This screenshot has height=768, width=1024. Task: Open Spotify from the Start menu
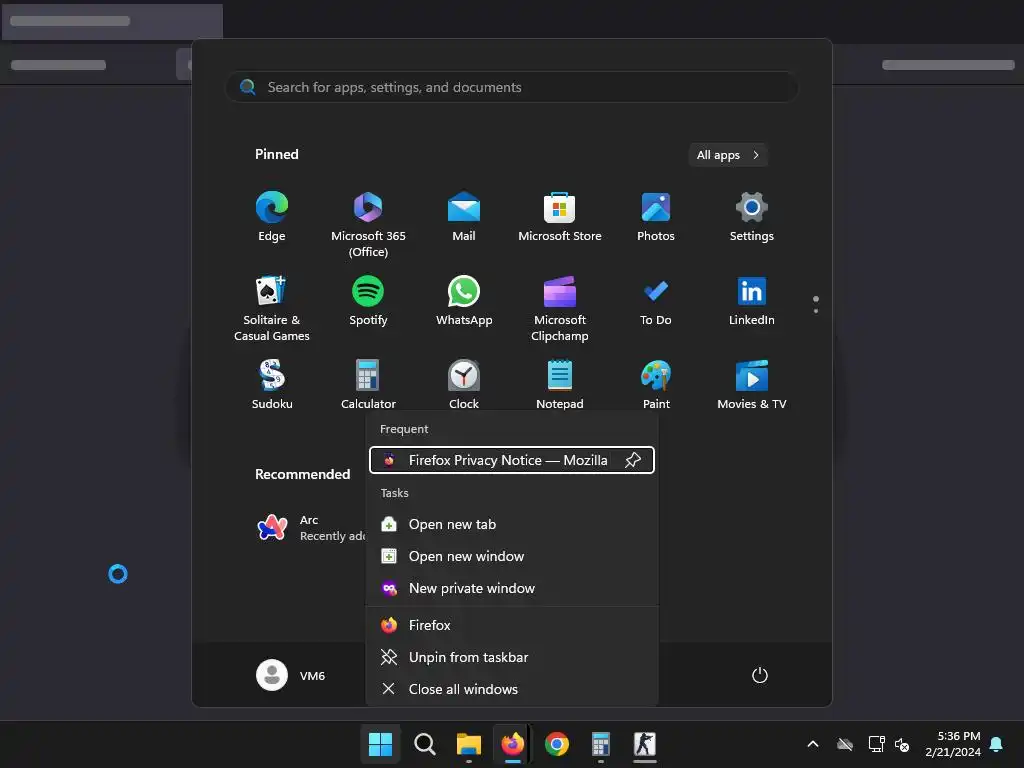[368, 302]
